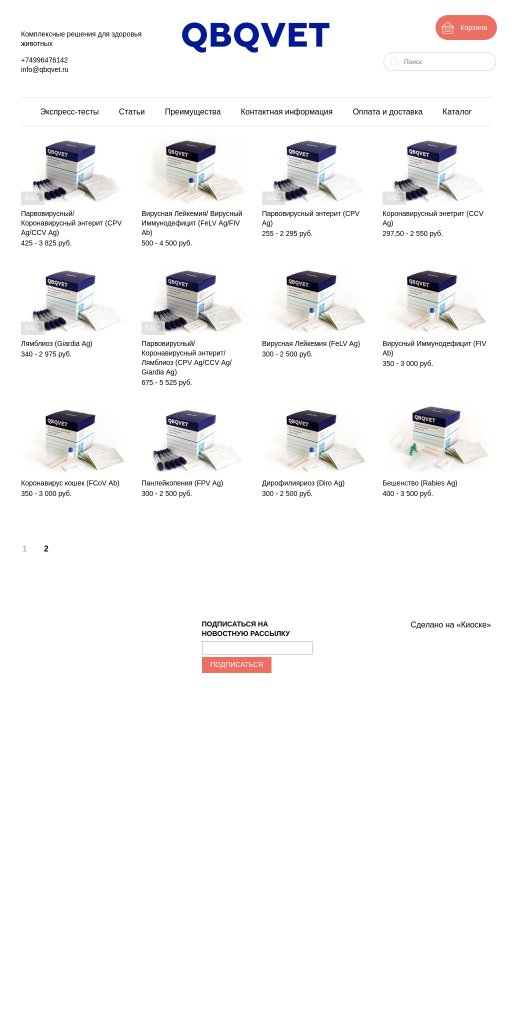Go to page 2 of products
The height and width of the screenshot is (1024, 512).
point(46,549)
